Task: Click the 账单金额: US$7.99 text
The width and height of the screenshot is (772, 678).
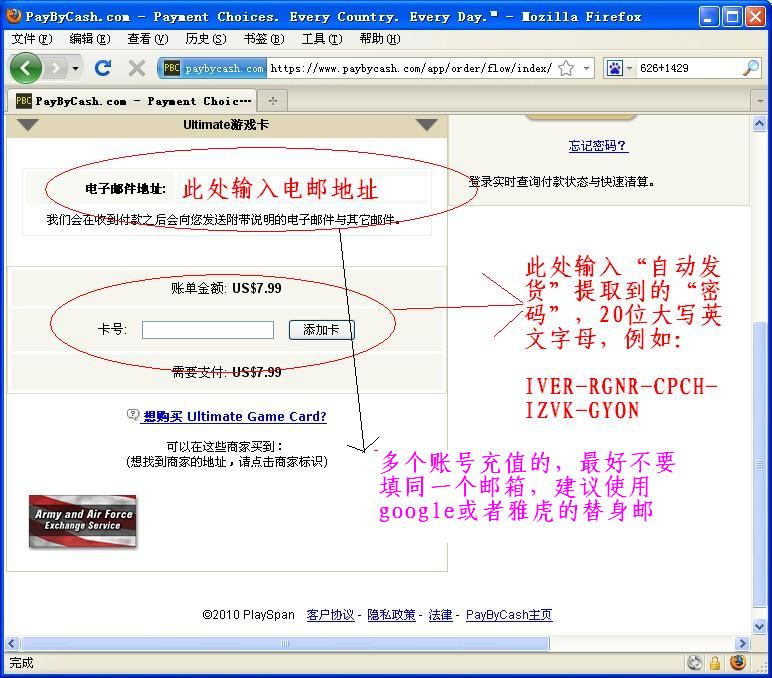Action: (x=226, y=288)
